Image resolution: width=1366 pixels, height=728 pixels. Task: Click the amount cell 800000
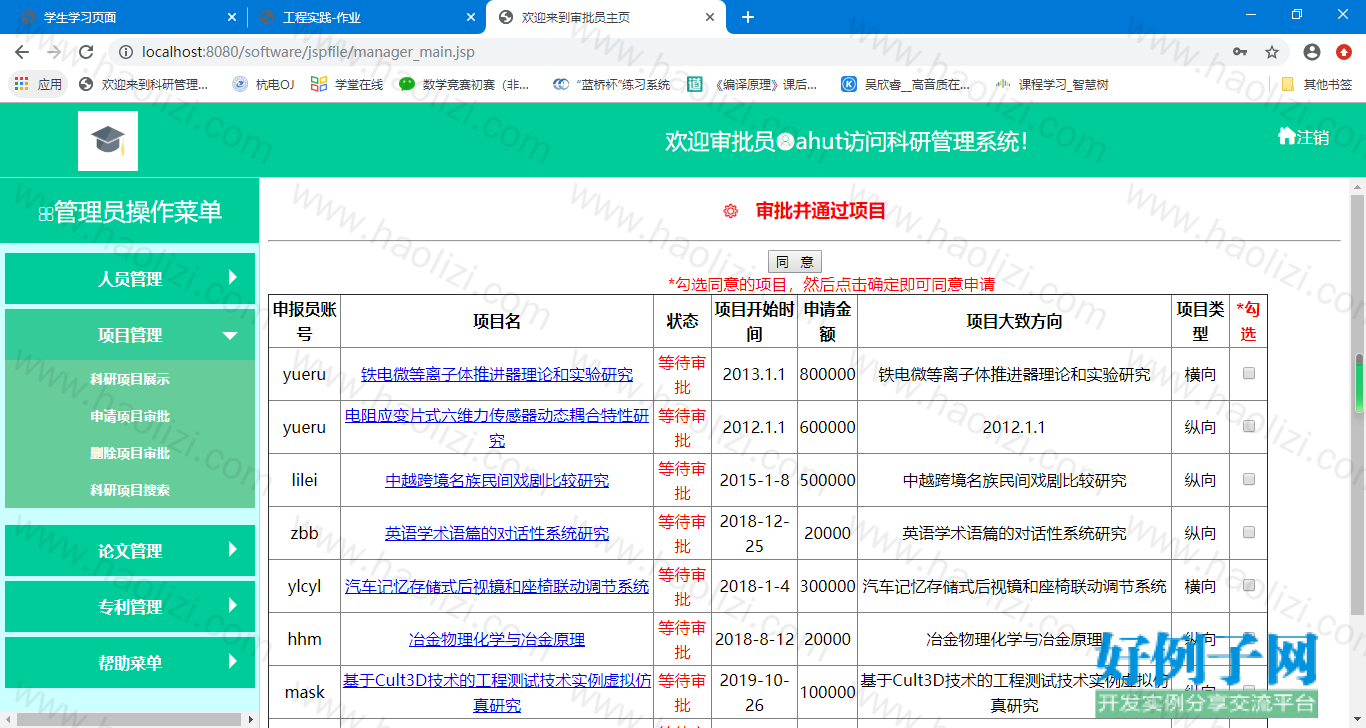coord(827,374)
